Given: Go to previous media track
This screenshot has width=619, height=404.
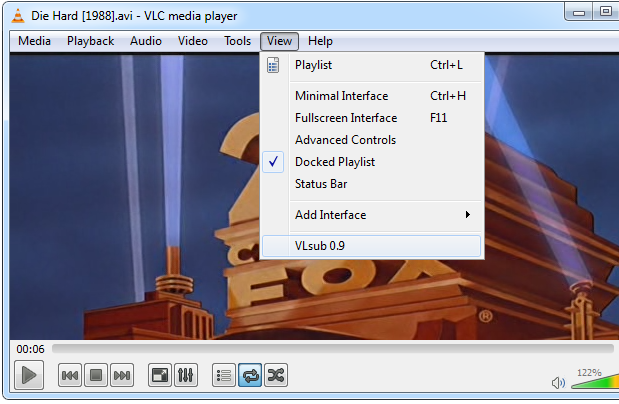Looking at the screenshot, I should coord(70,375).
